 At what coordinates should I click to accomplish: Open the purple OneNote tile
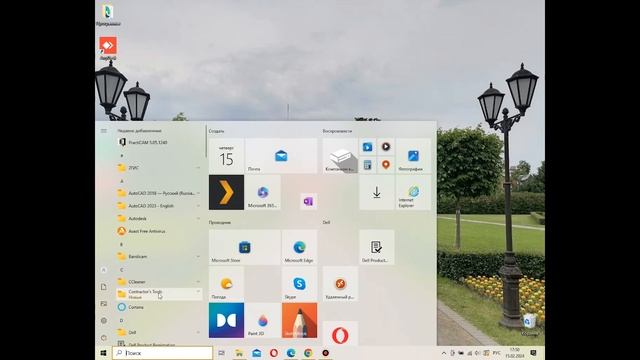click(308, 201)
